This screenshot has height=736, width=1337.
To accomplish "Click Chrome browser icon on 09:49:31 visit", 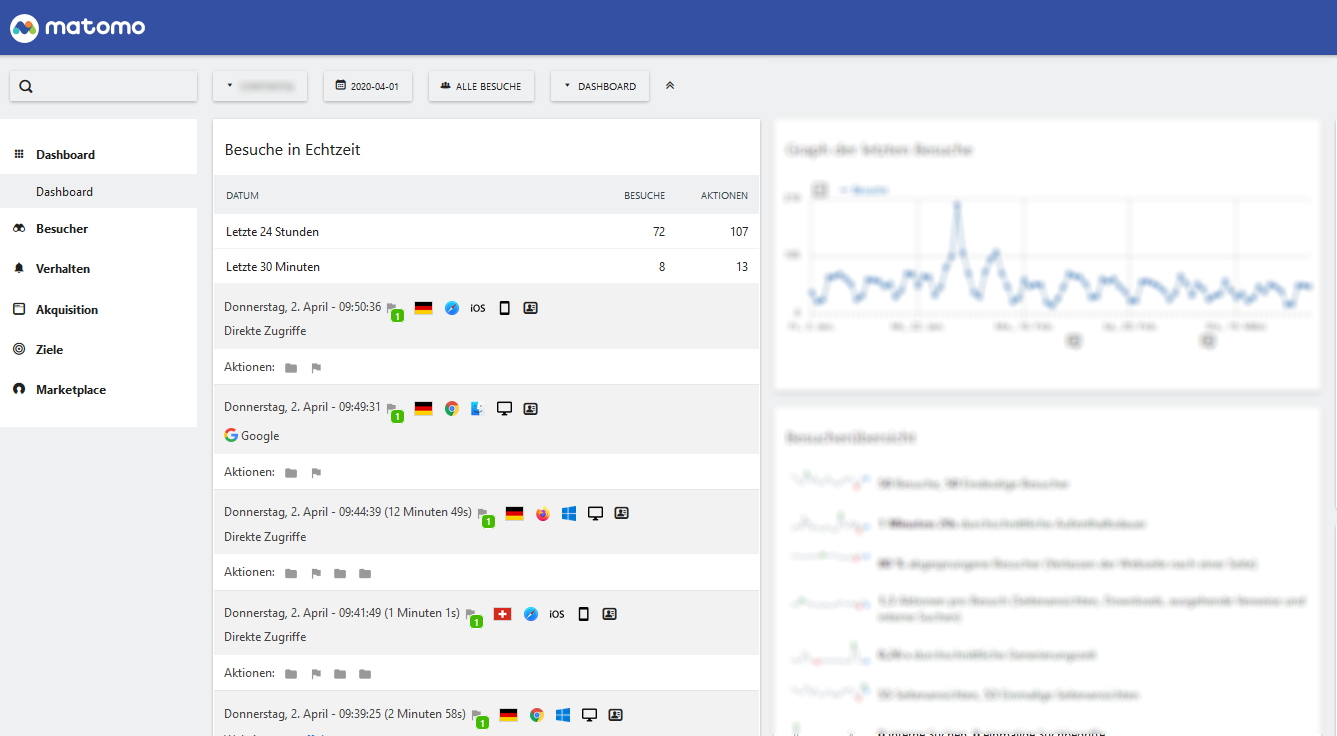I will [452, 409].
